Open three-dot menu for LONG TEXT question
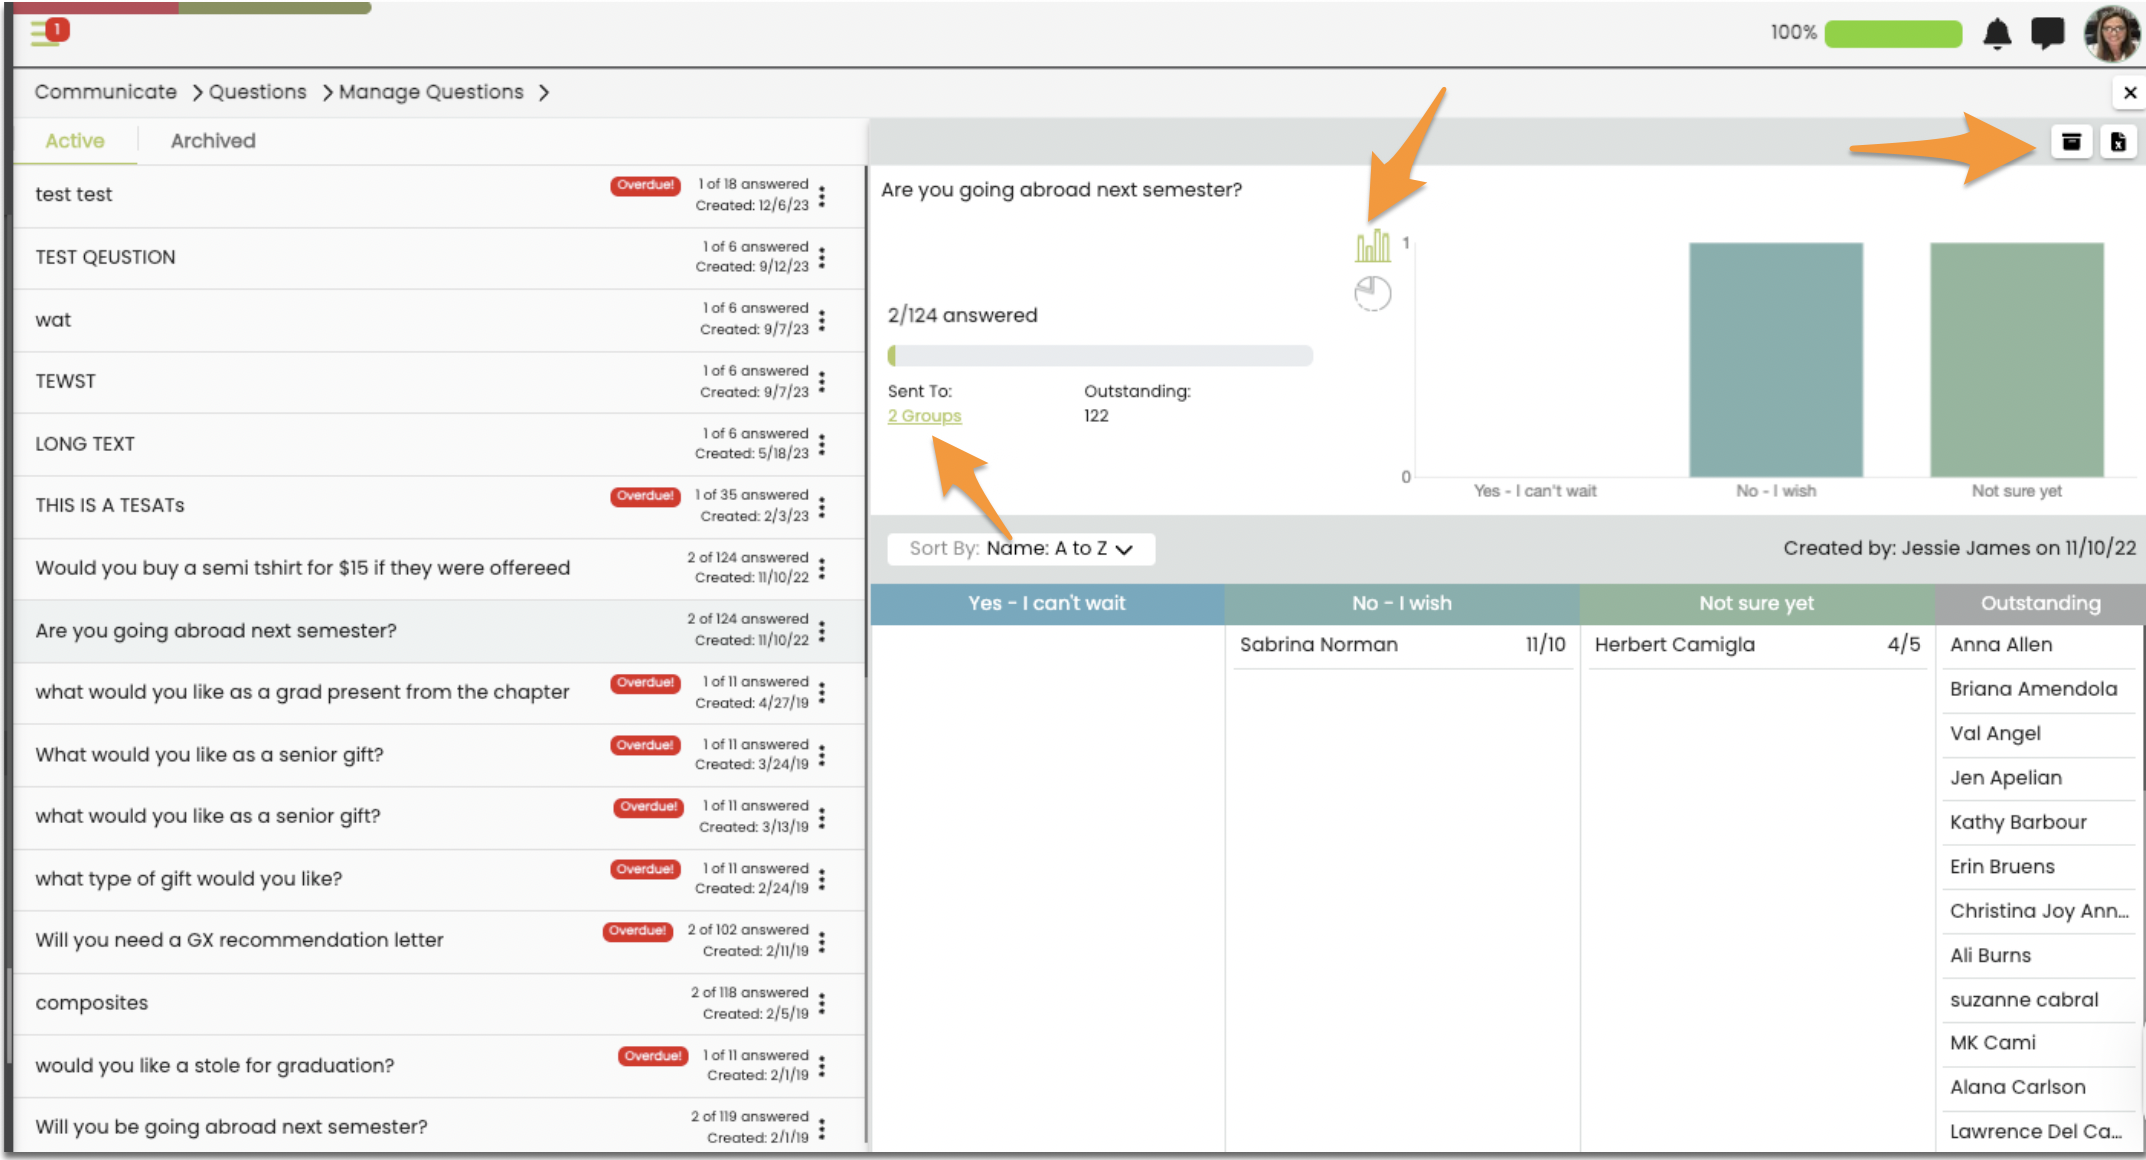Viewport: 2146px width, 1160px height. (x=822, y=444)
